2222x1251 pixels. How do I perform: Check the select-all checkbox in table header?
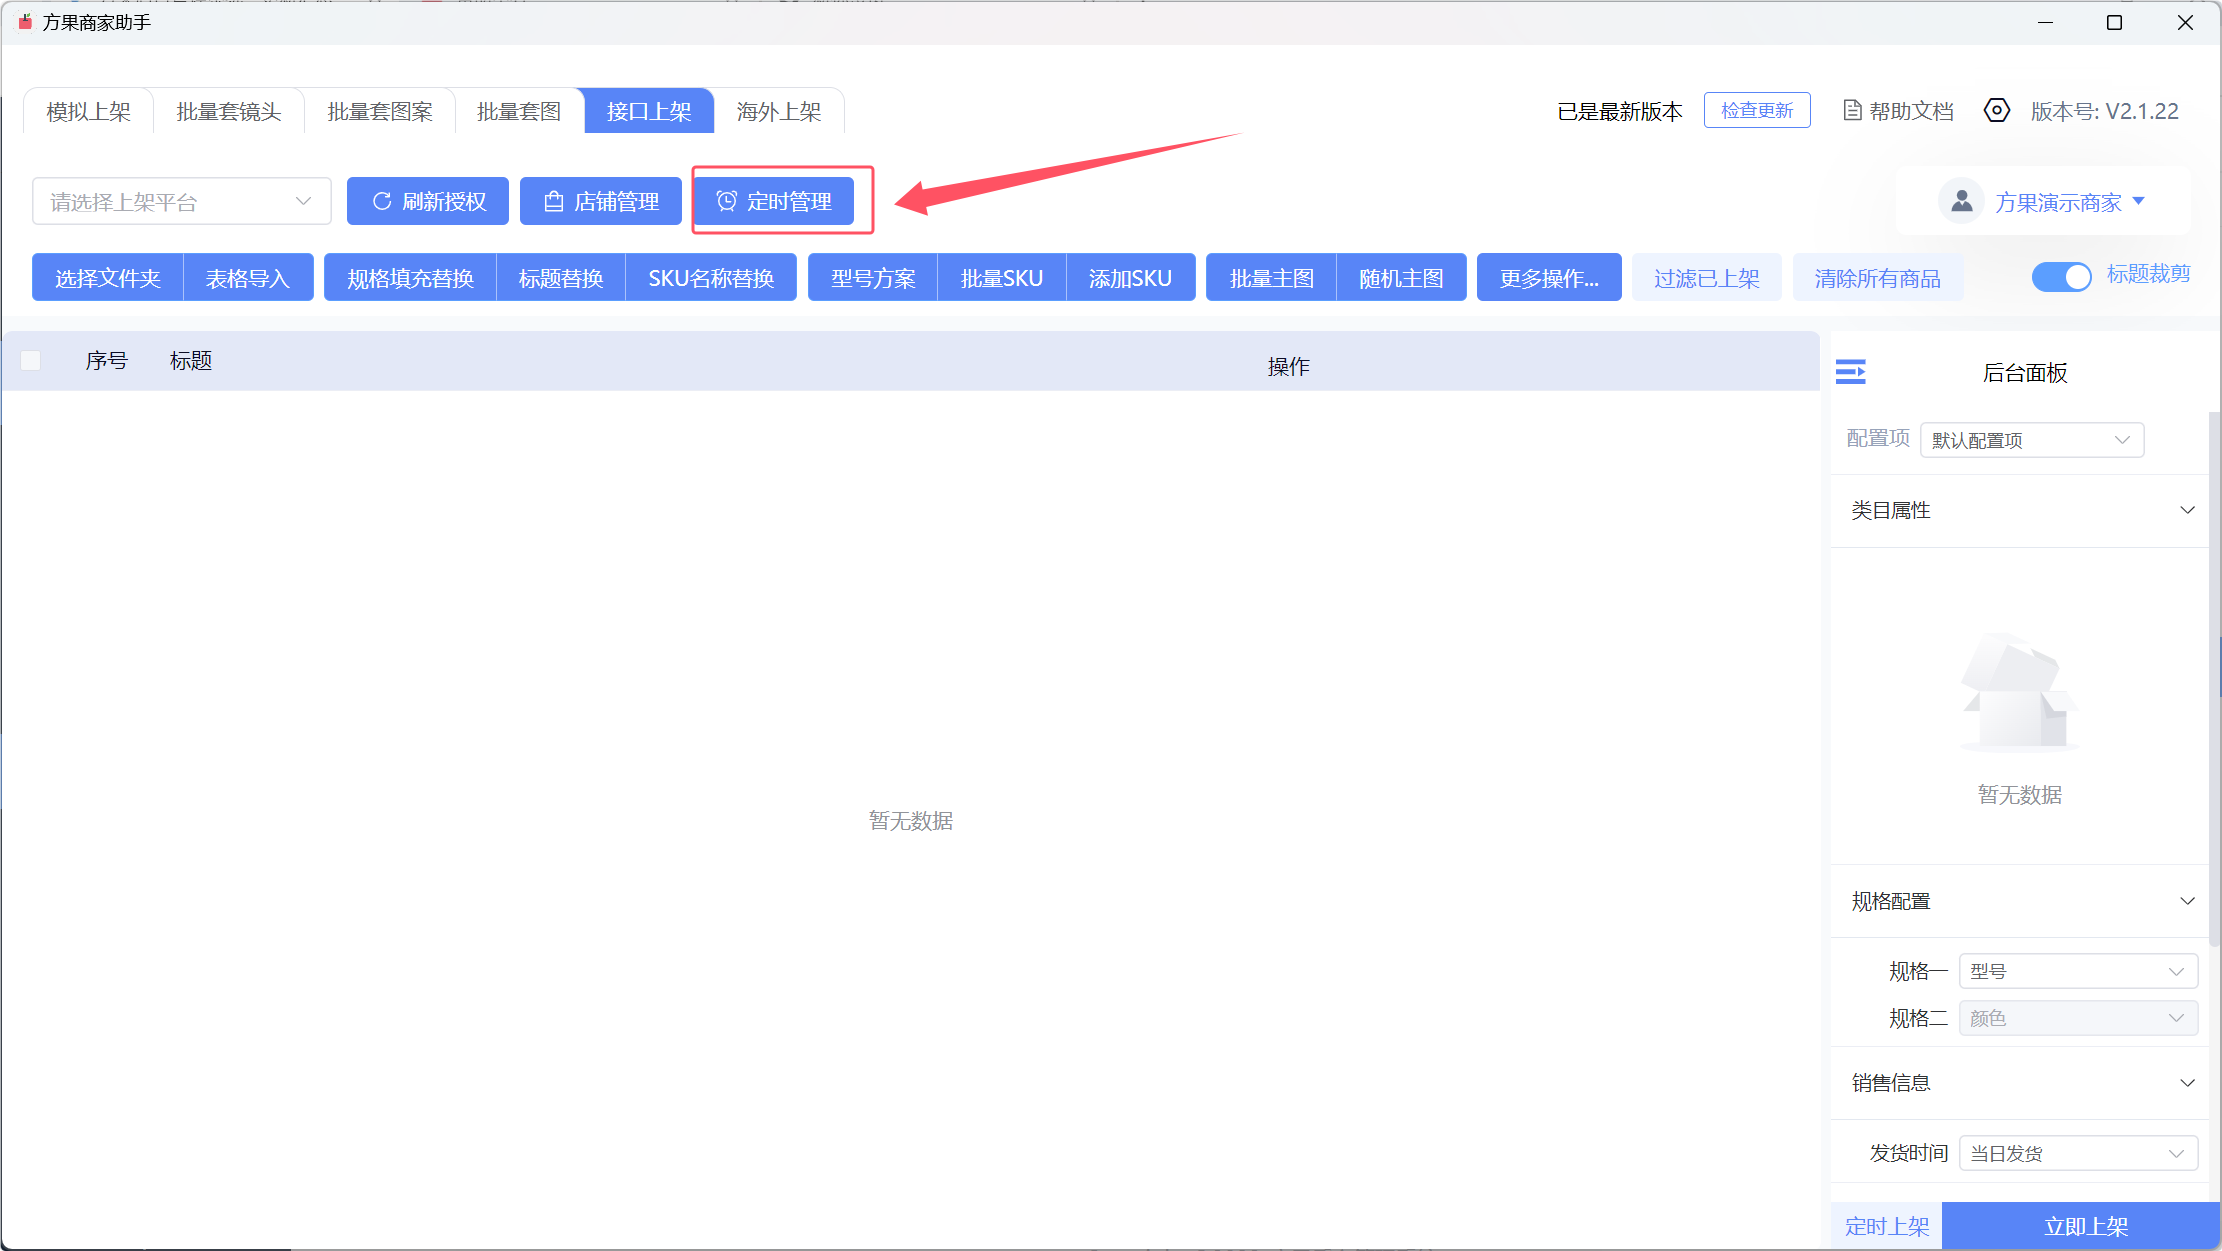tap(31, 360)
